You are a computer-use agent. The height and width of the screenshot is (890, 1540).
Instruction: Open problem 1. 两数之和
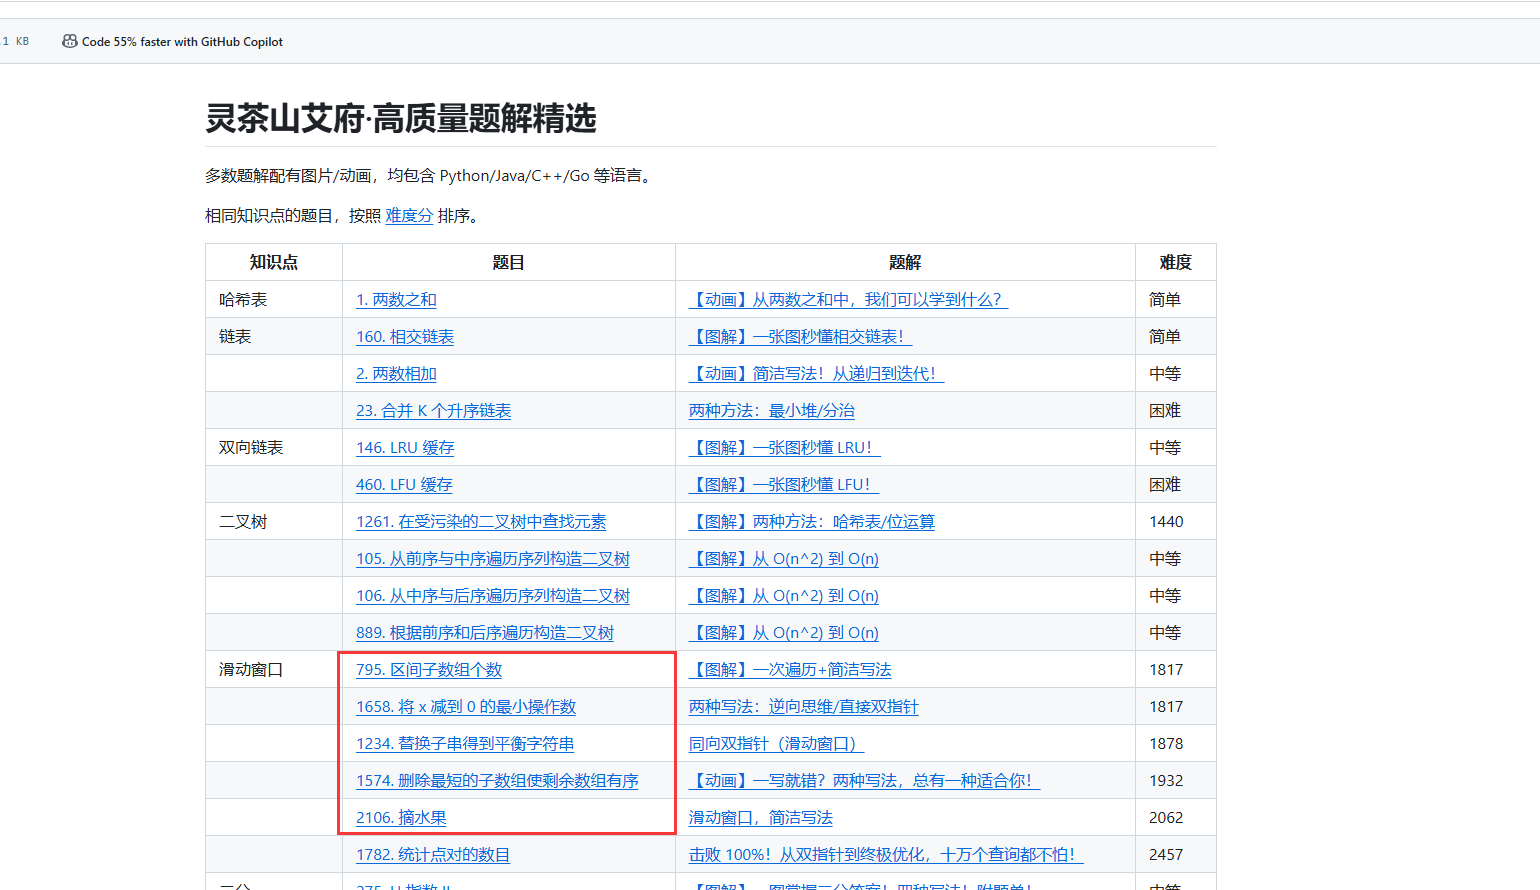tap(396, 299)
